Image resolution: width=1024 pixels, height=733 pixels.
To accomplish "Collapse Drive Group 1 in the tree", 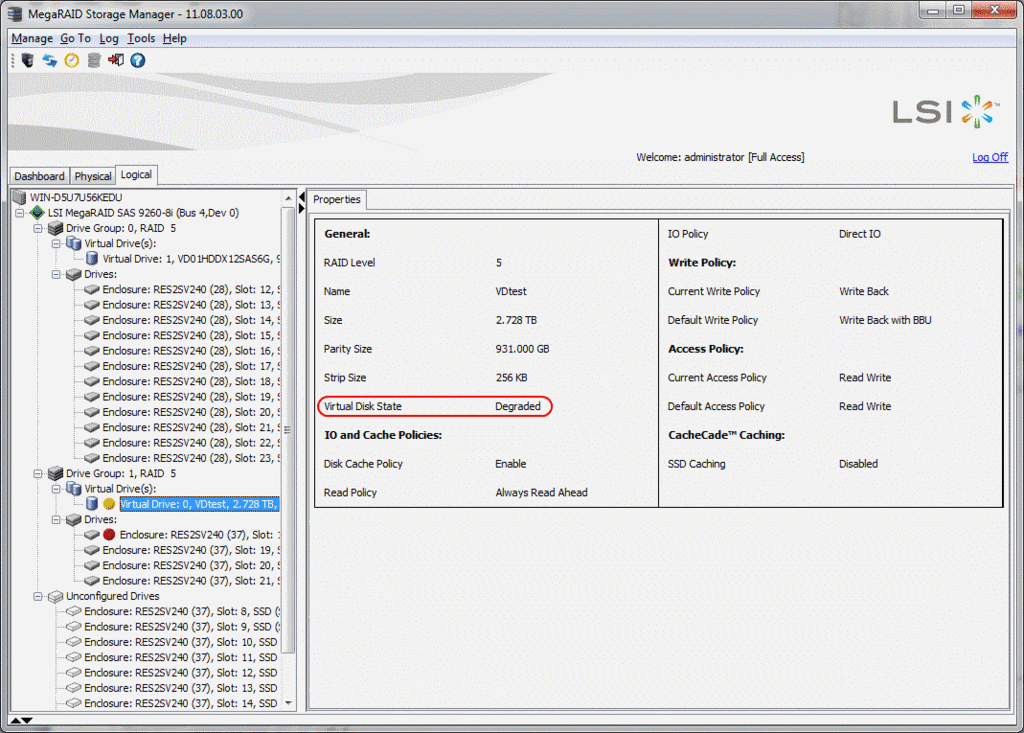I will (x=38, y=474).
